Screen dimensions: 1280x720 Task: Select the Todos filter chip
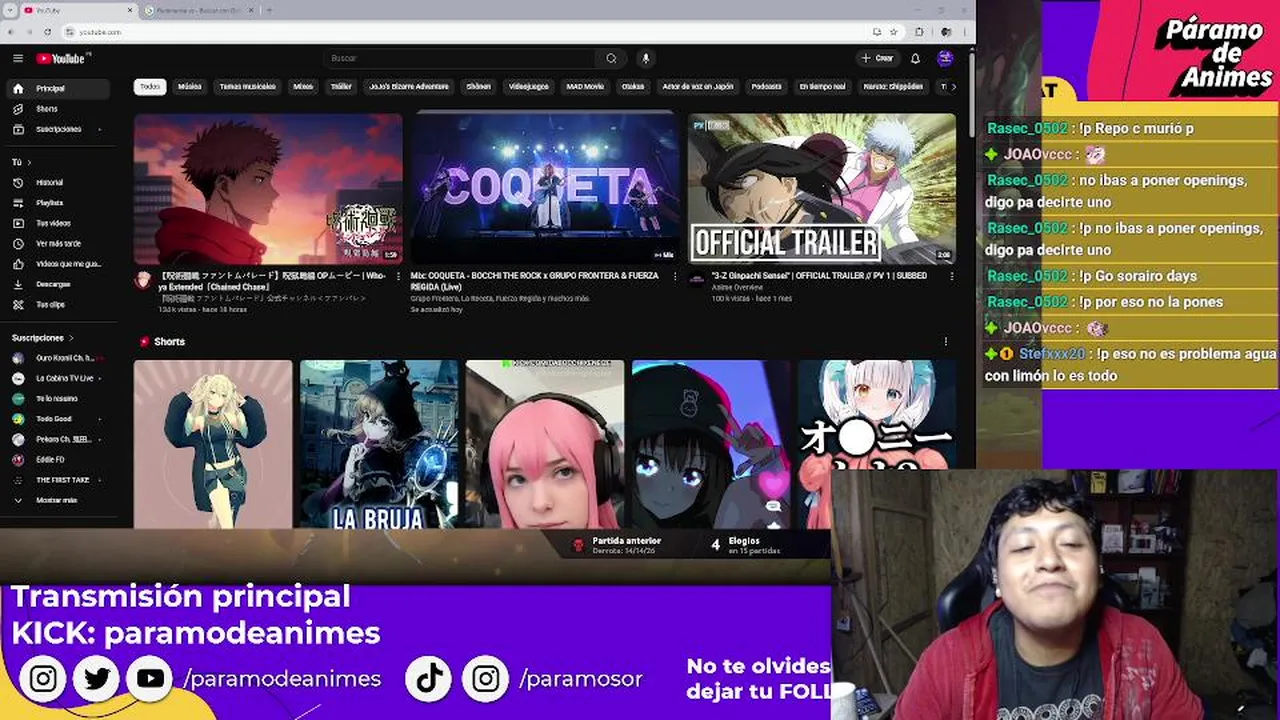point(150,87)
